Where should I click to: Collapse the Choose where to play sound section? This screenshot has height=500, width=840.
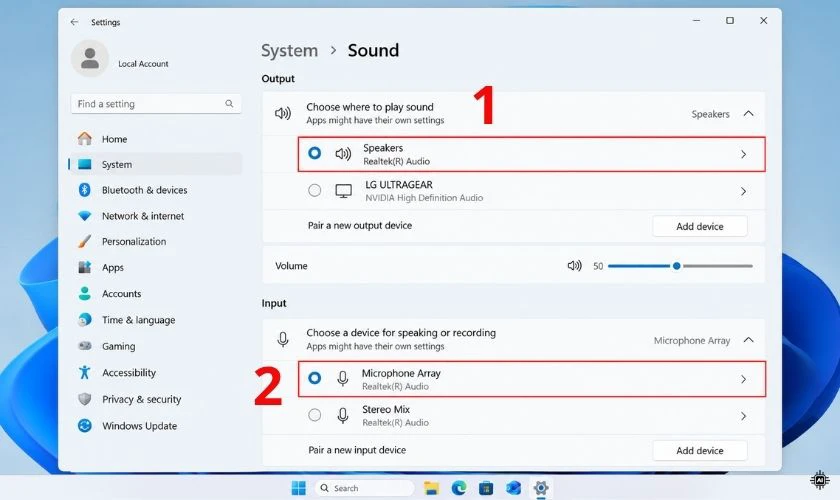click(x=748, y=114)
